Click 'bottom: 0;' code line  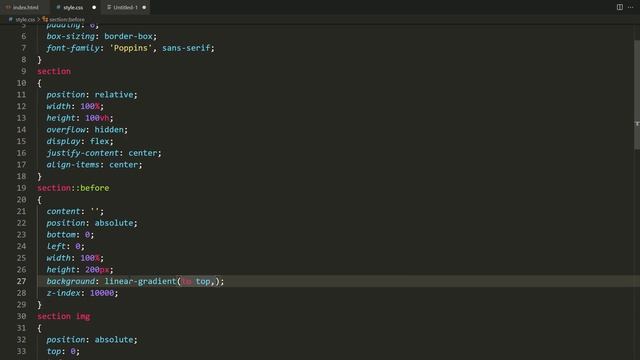tap(70, 235)
